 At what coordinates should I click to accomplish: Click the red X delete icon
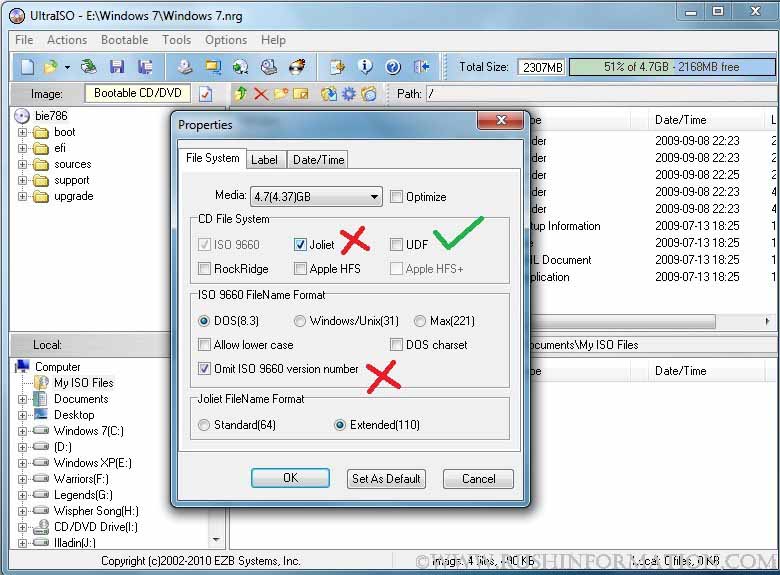261,94
